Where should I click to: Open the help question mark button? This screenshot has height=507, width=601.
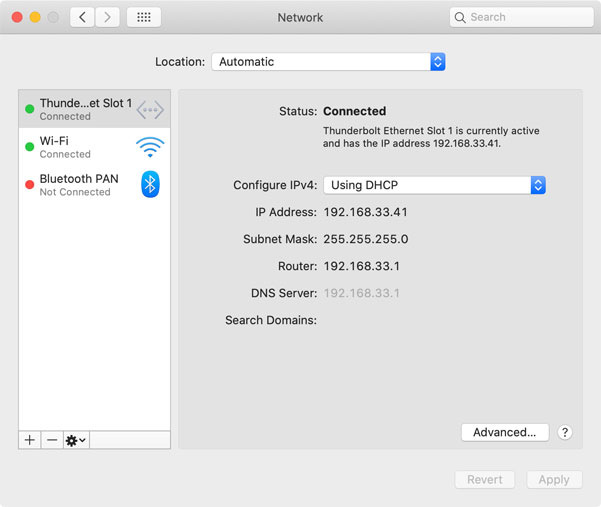coord(565,432)
